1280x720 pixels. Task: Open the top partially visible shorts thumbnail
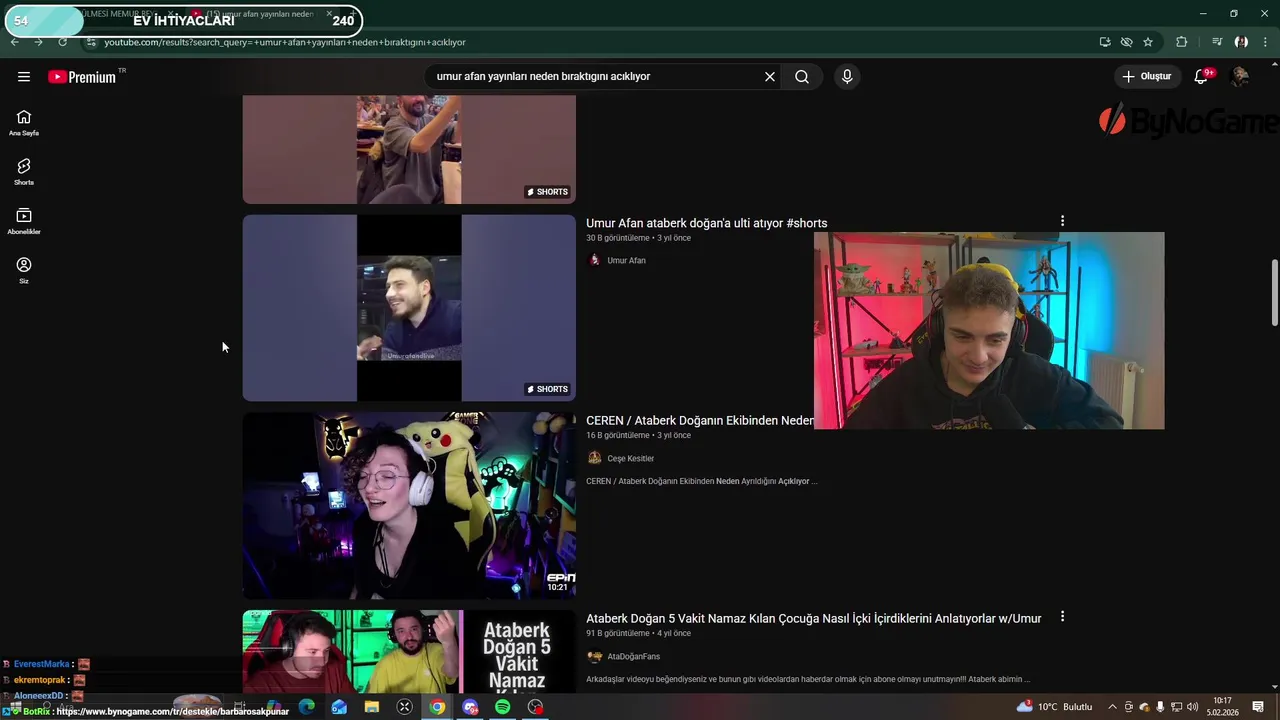click(x=409, y=150)
